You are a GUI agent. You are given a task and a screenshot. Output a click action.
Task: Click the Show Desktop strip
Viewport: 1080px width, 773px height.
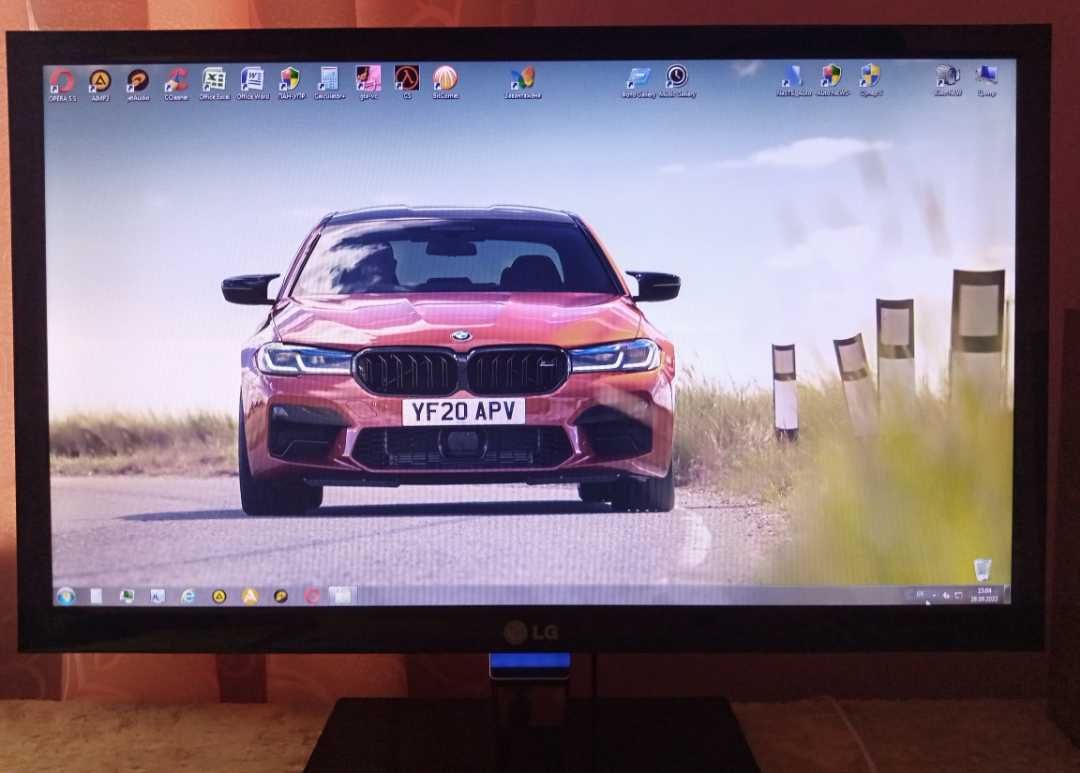(x=1007, y=595)
